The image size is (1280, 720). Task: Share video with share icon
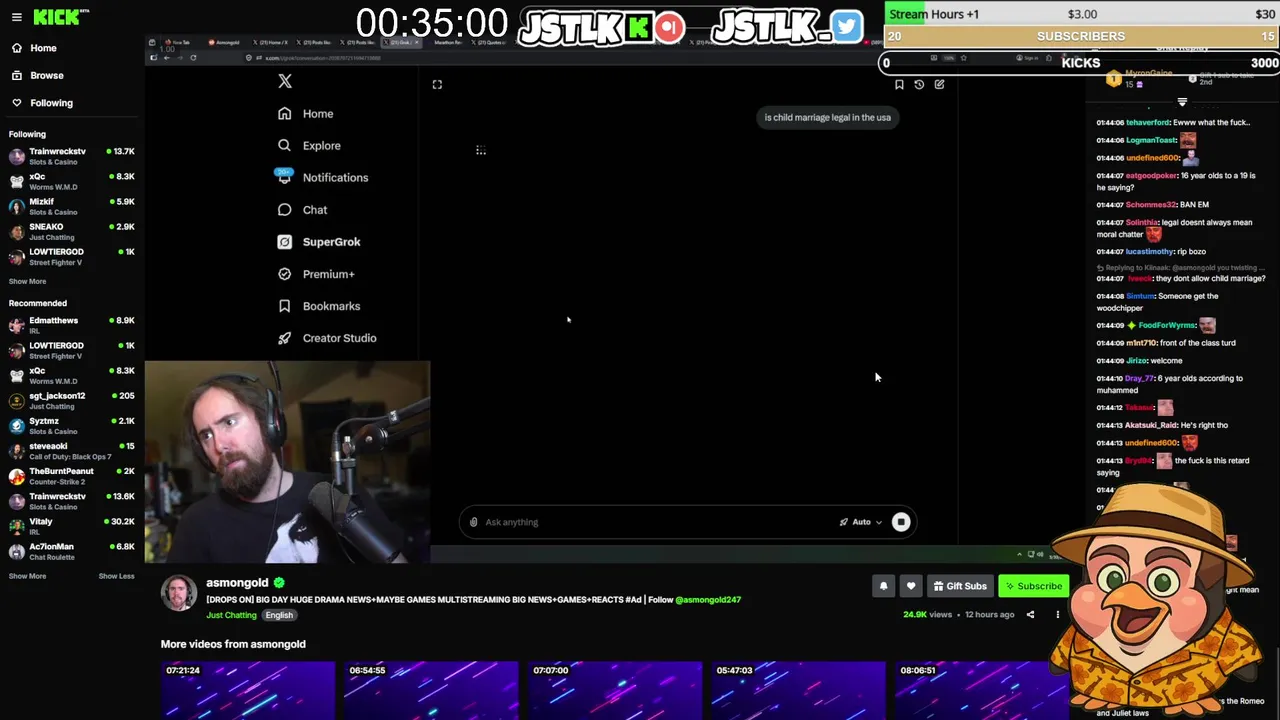(x=1030, y=615)
